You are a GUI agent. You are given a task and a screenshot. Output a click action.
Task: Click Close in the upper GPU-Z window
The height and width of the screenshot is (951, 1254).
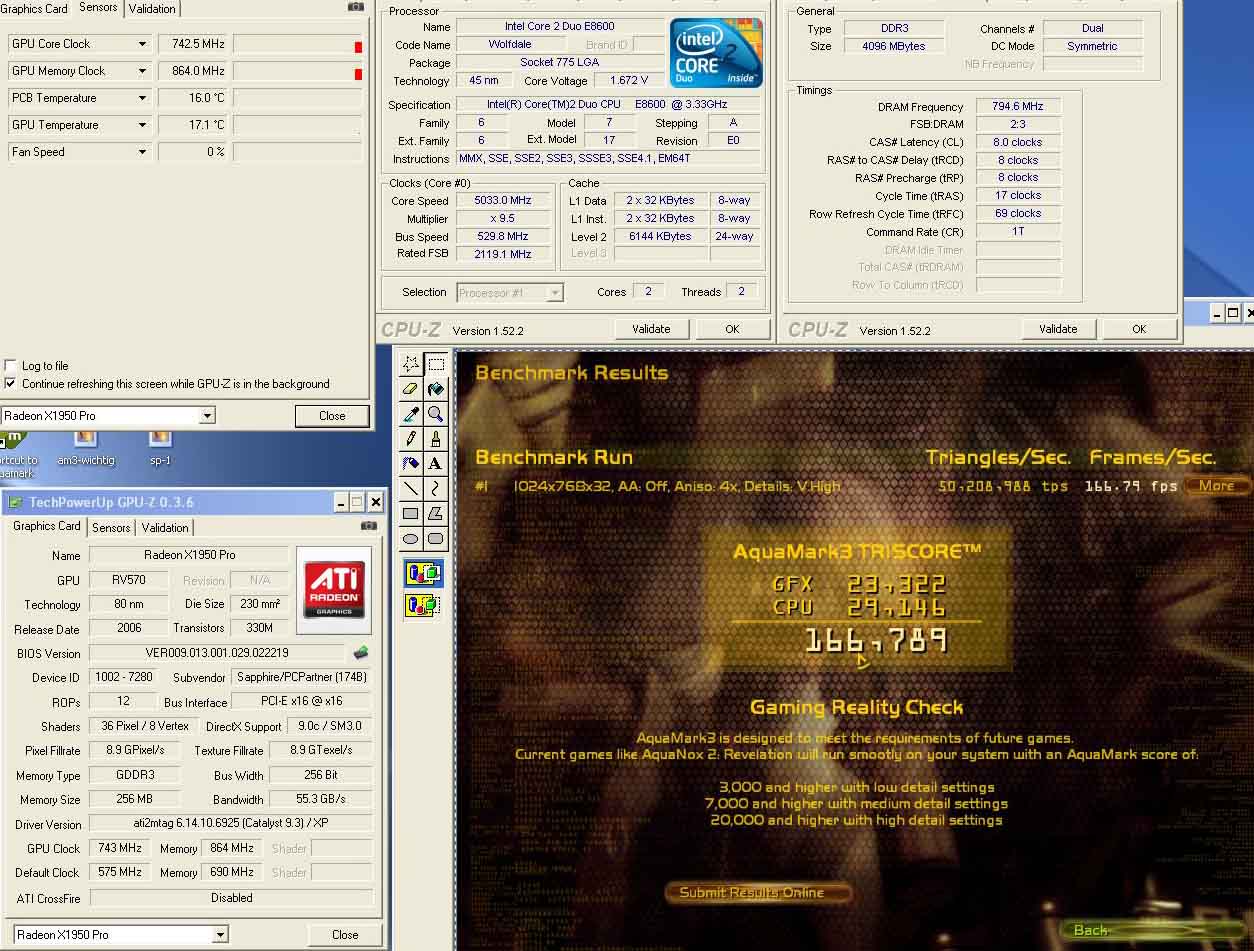click(332, 416)
